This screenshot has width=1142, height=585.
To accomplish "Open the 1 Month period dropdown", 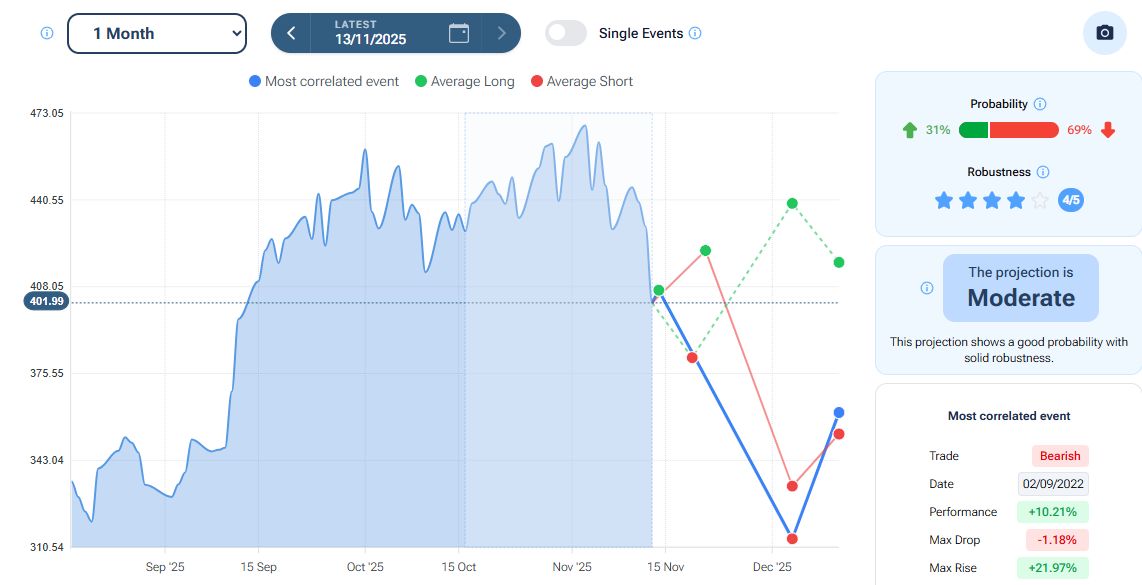I will coord(156,33).
